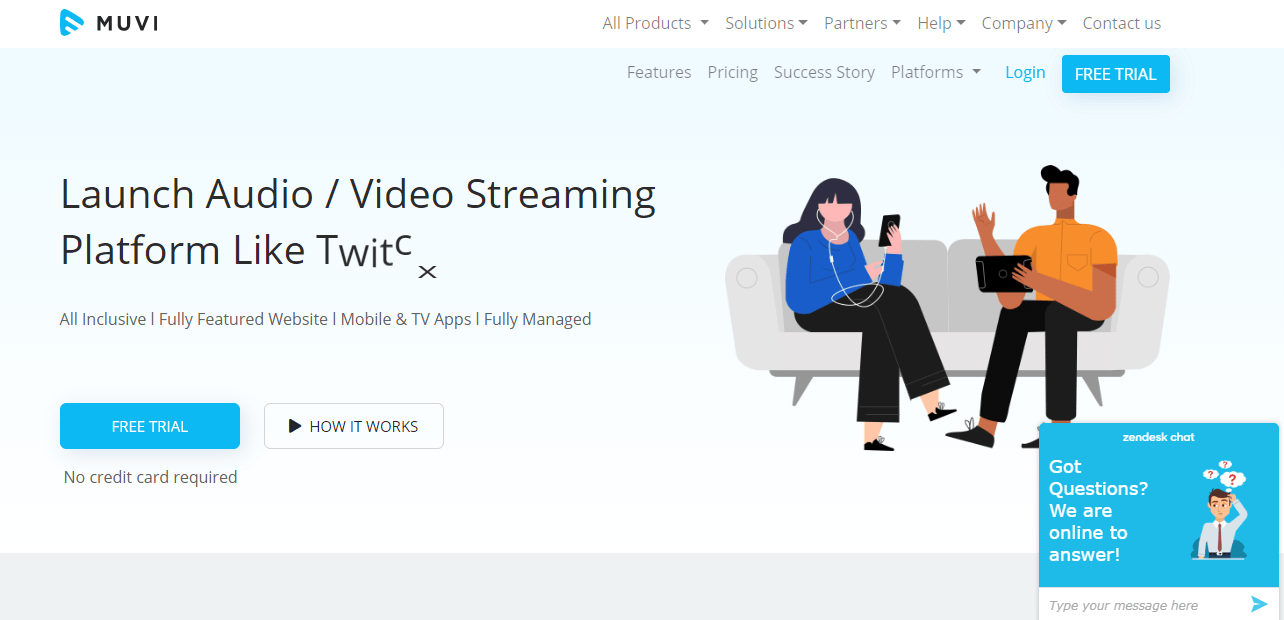View the Success Story link
The height and width of the screenshot is (620, 1284).
pos(824,72)
